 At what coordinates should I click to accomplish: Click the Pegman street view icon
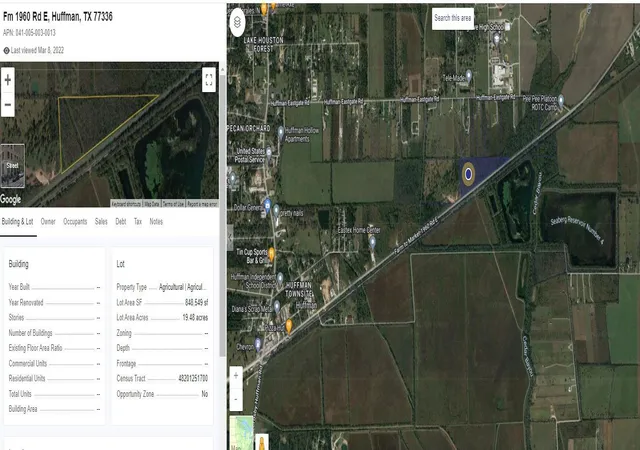pos(262,442)
